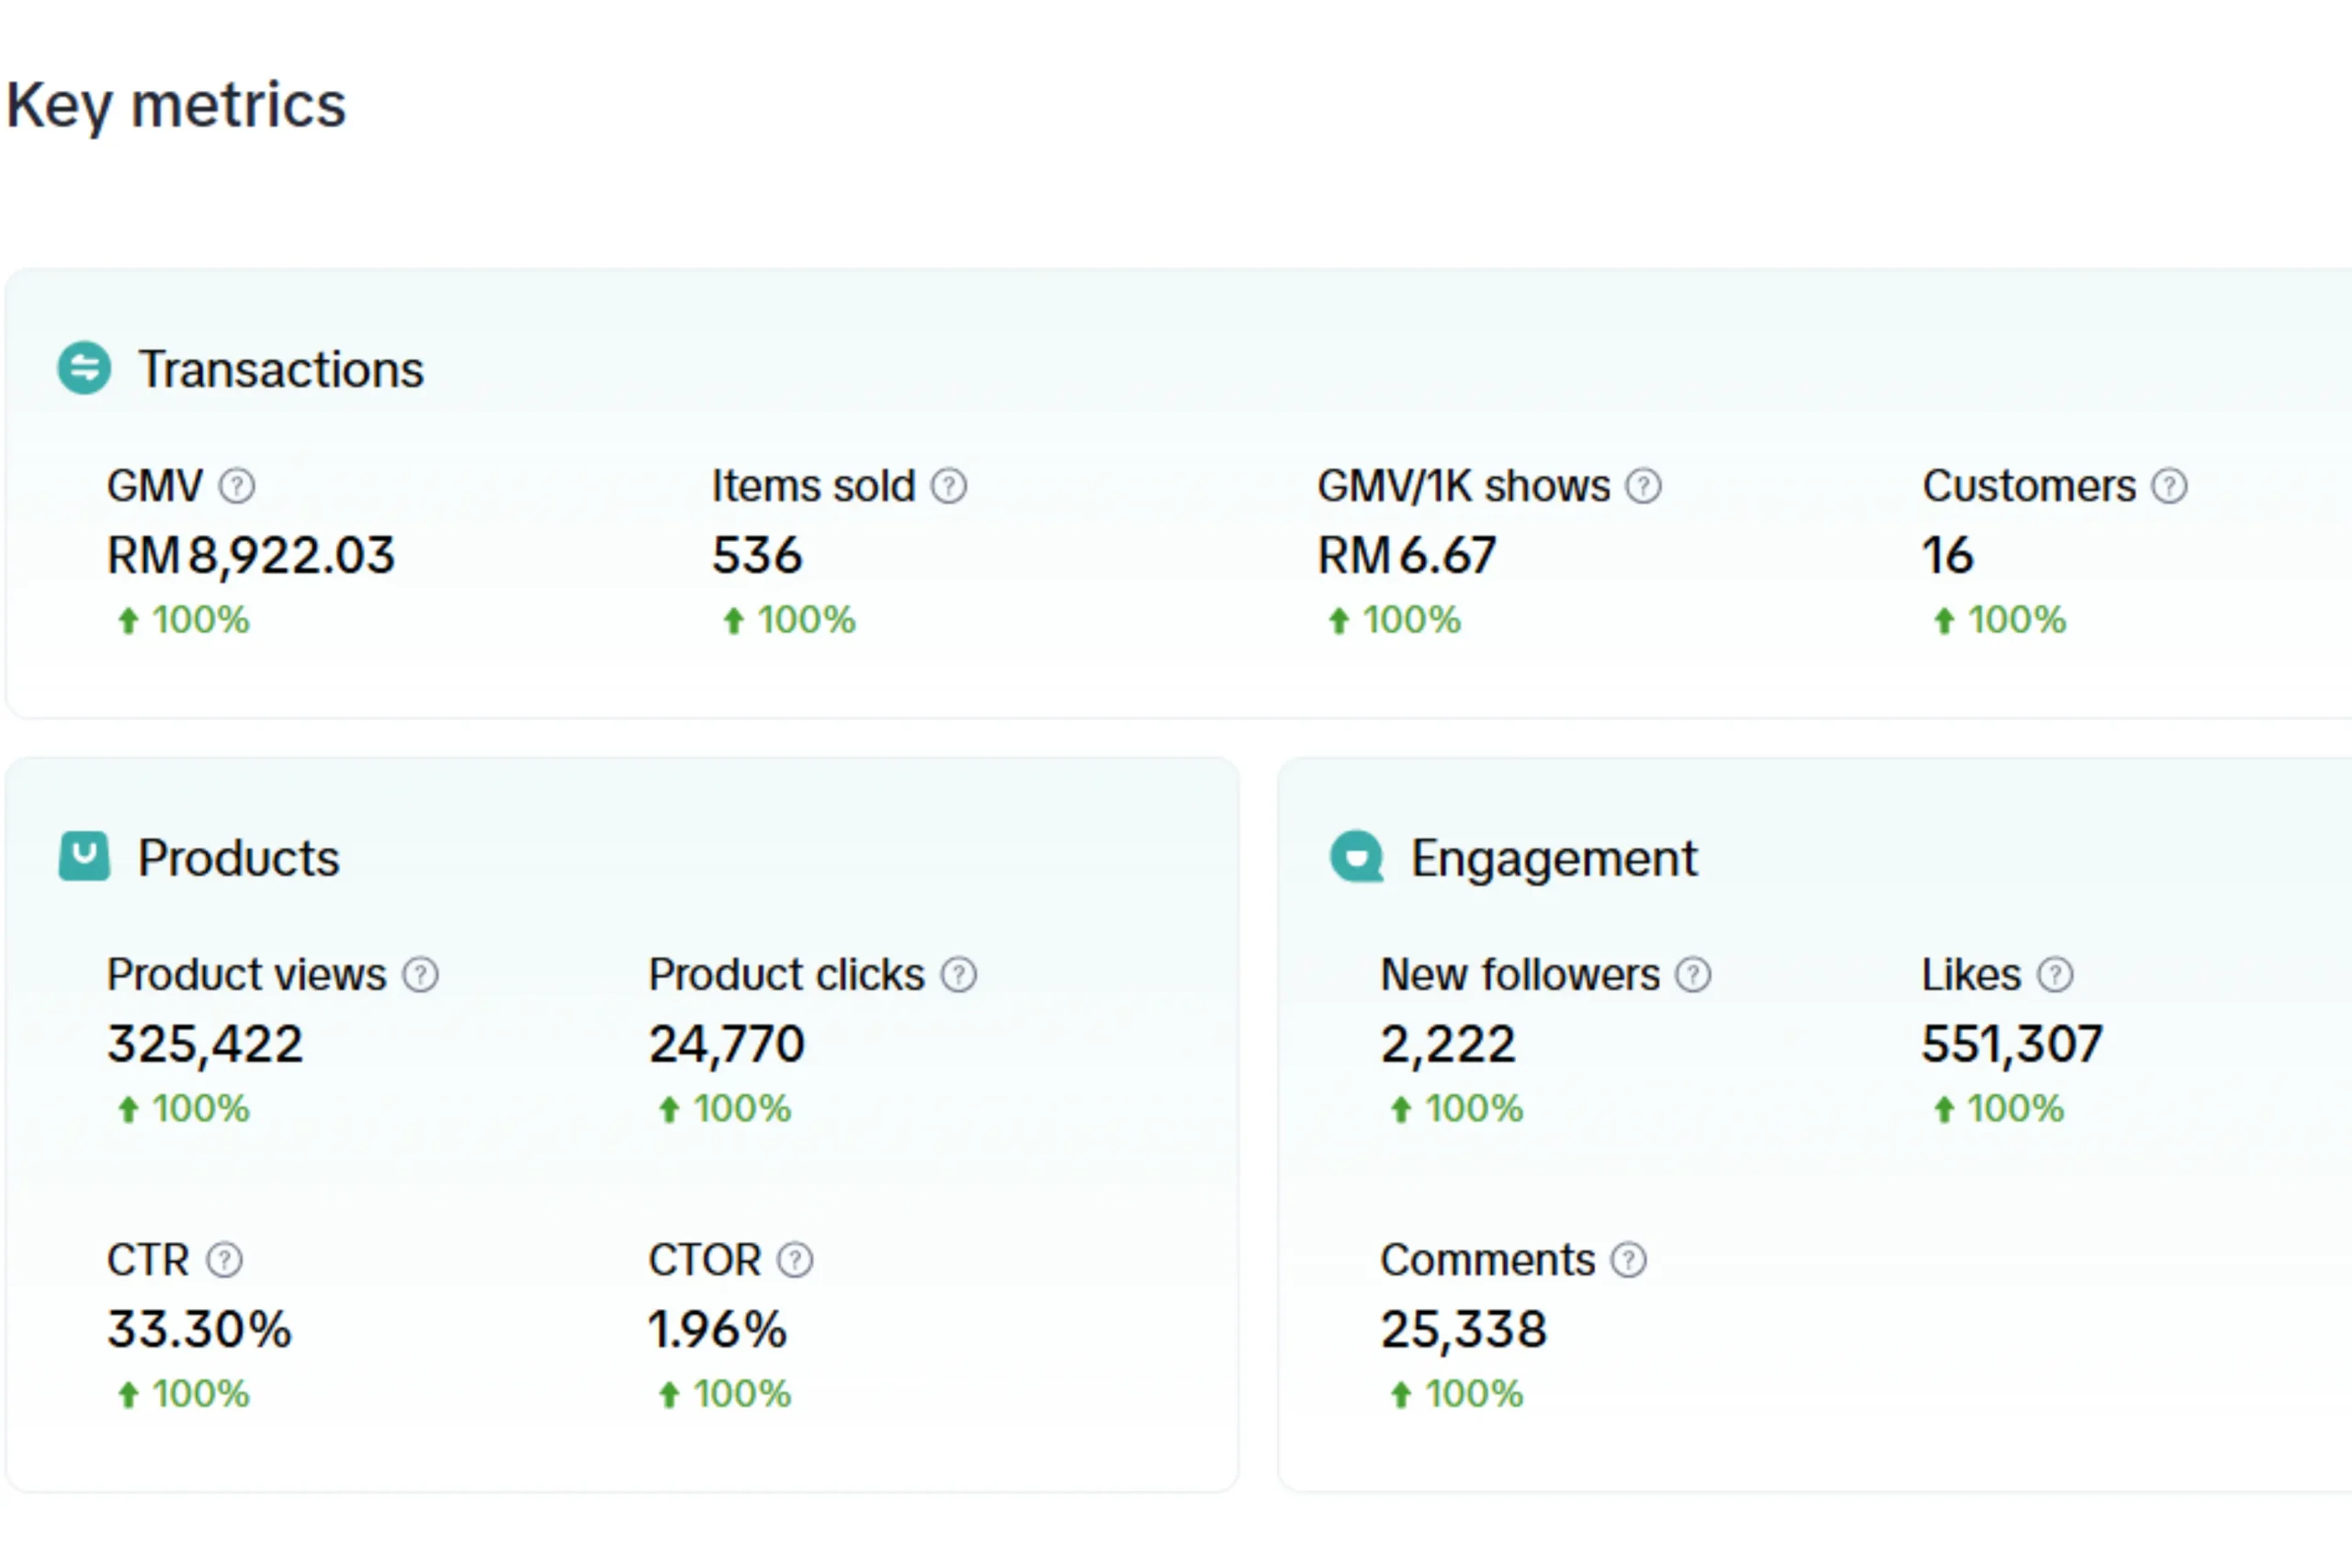Viewport: 2352px width, 1568px height.
Task: Click the info icon beside Items sold
Action: pyautogui.click(x=949, y=487)
